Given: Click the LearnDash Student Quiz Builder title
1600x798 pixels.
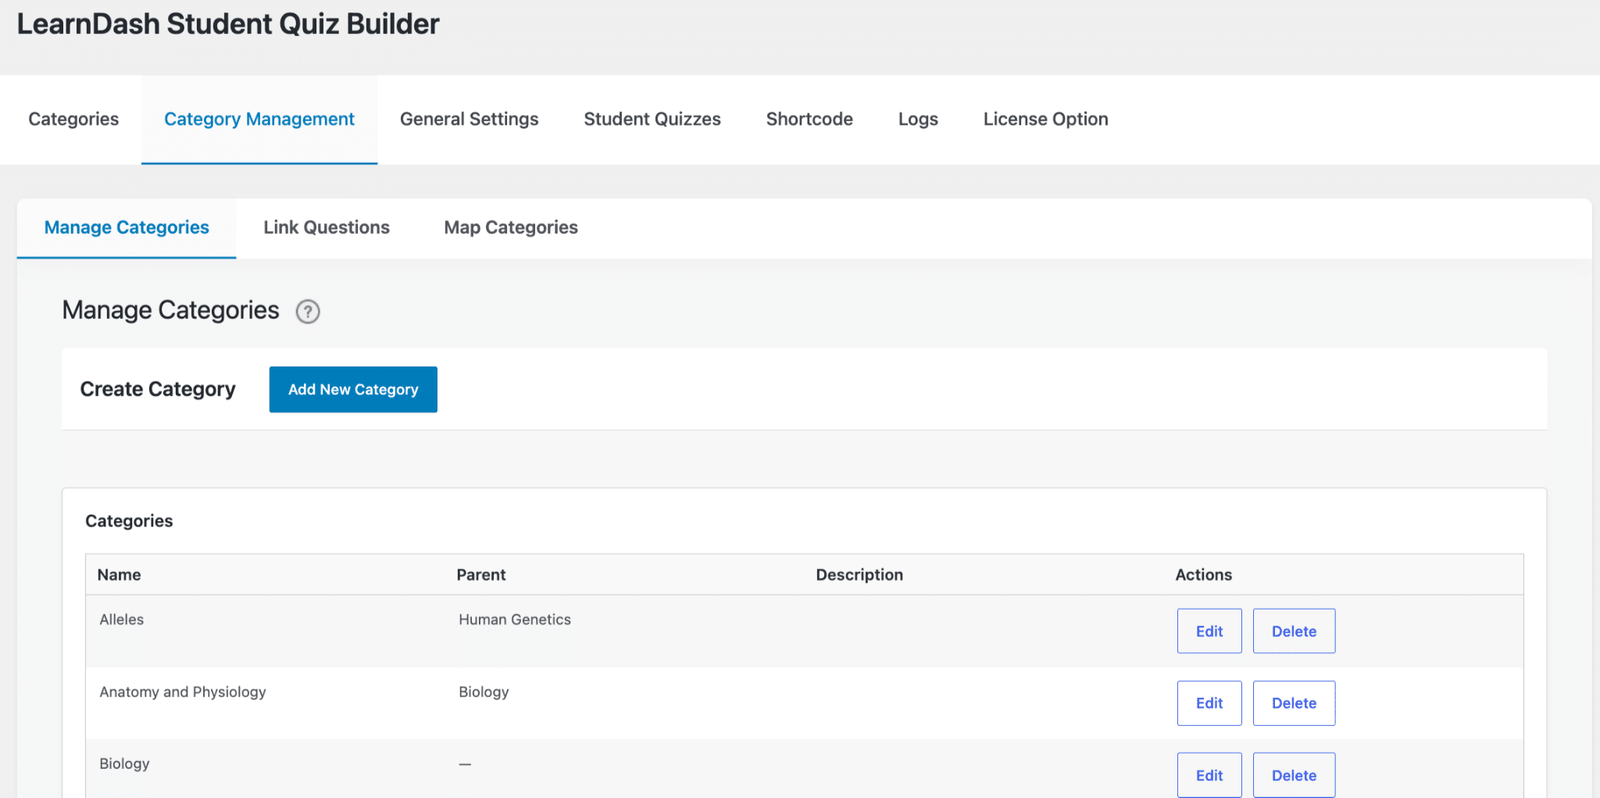Looking at the screenshot, I should (228, 24).
